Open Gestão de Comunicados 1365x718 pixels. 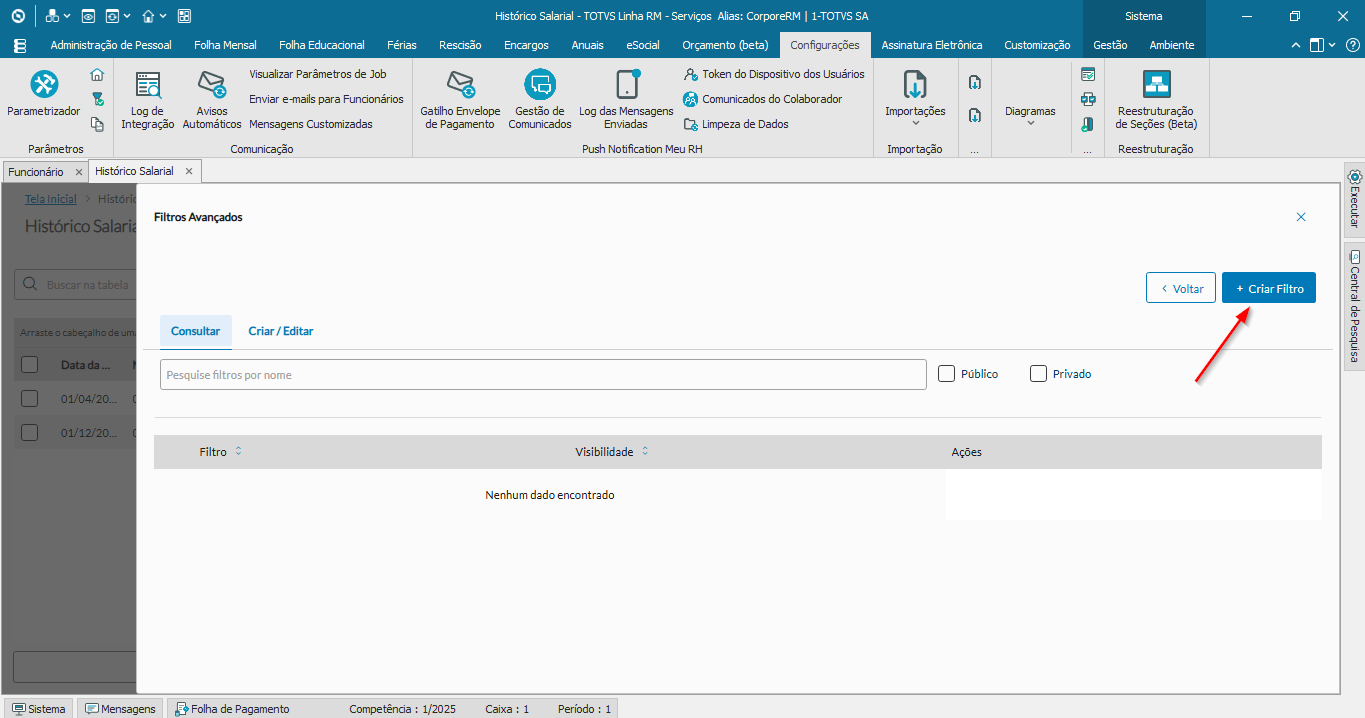click(540, 100)
